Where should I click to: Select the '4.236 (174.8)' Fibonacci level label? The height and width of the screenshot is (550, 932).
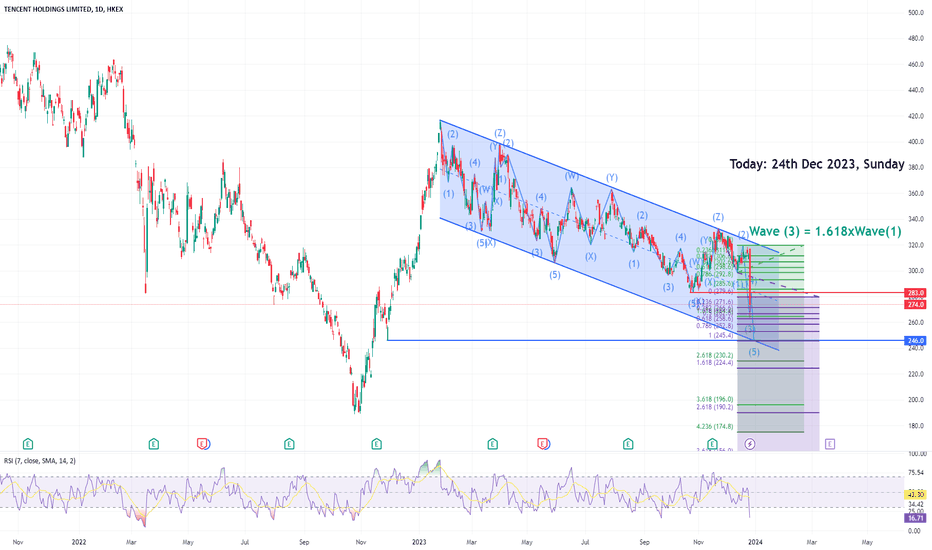pos(714,426)
